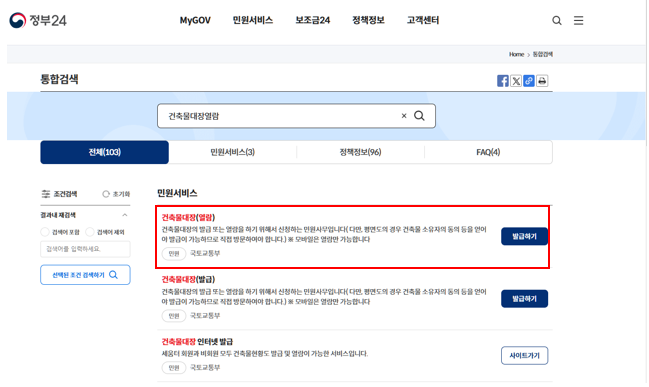Viewport: 649px width, 387px height.
Task: Open the header search icon
Action: pyautogui.click(x=557, y=20)
